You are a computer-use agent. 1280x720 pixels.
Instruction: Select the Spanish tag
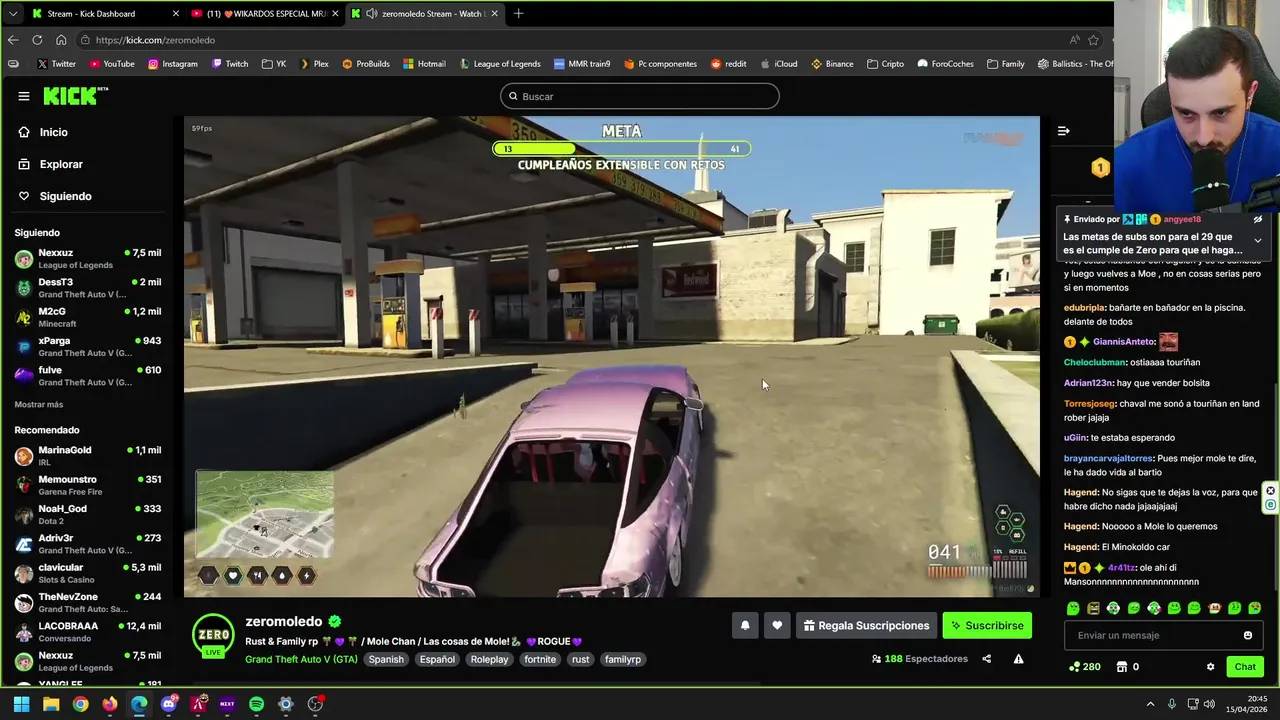386,659
